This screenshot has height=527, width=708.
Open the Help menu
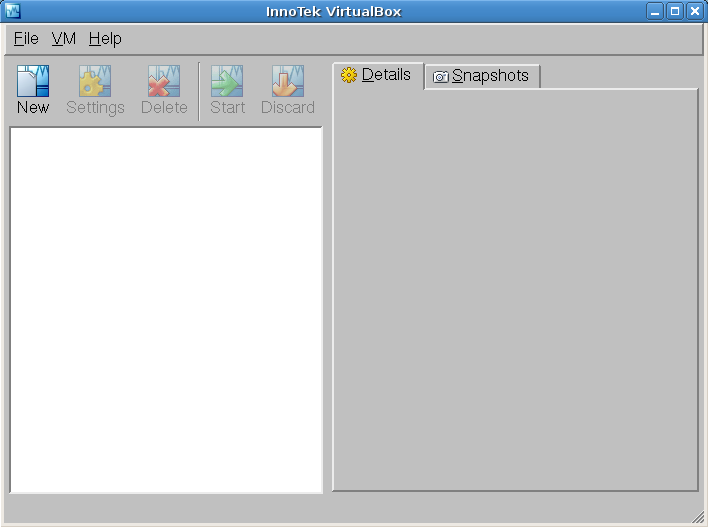pos(105,39)
